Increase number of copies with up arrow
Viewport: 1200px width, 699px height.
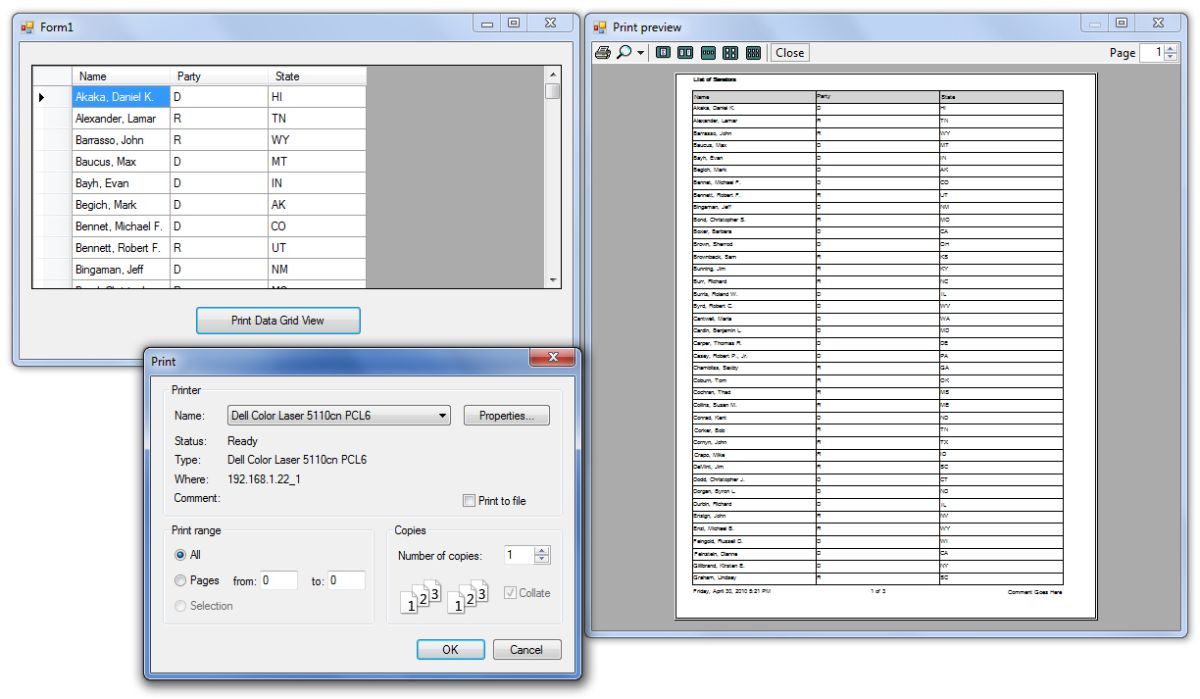click(542, 551)
